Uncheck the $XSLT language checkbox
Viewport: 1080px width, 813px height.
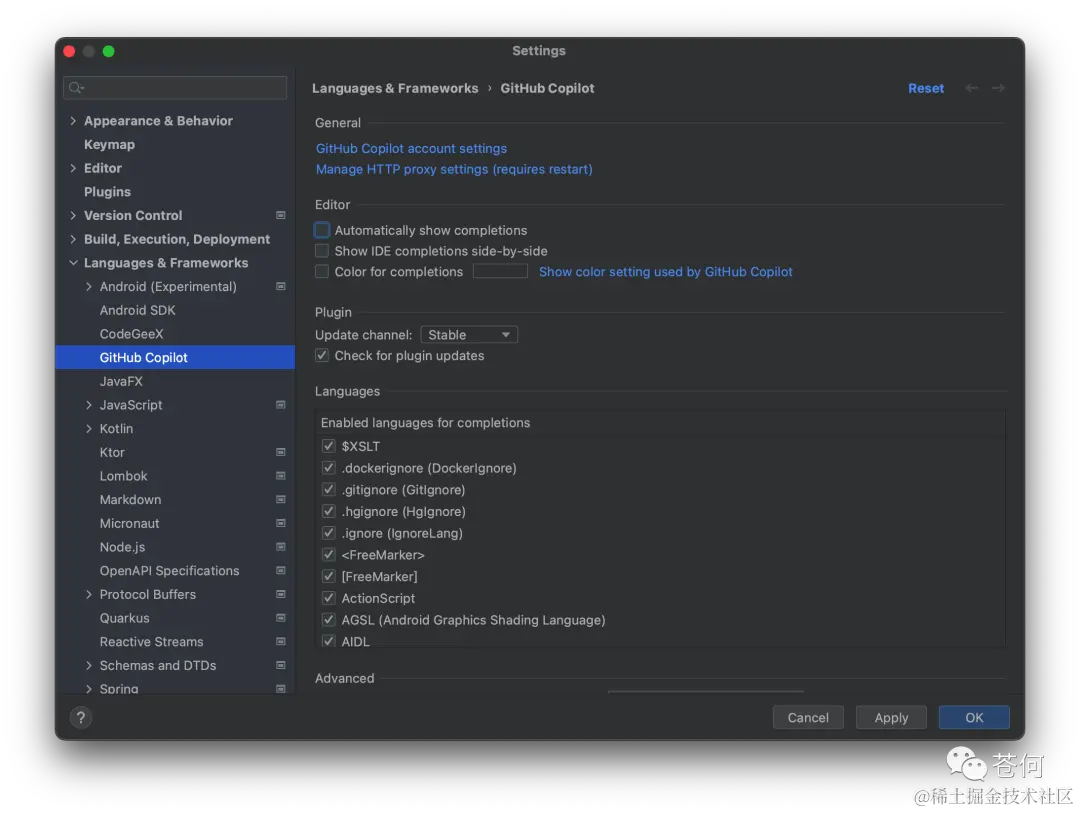point(329,446)
